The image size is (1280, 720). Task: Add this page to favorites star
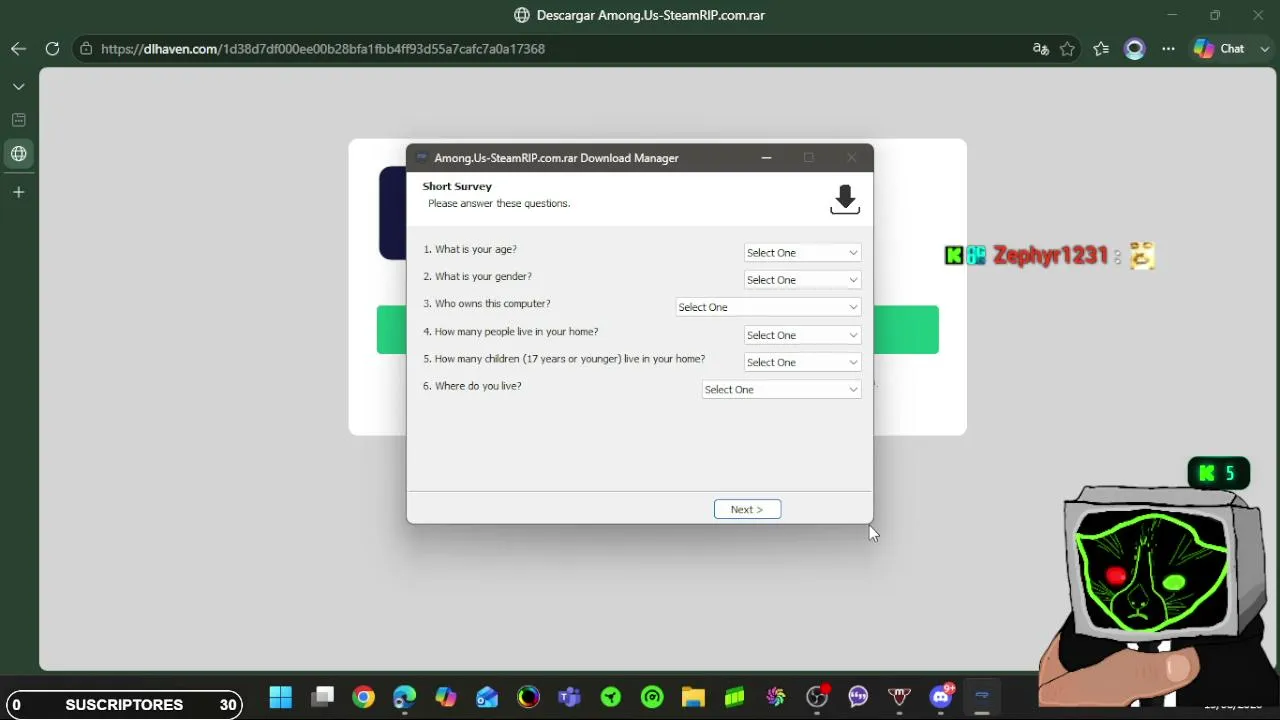(x=1068, y=48)
